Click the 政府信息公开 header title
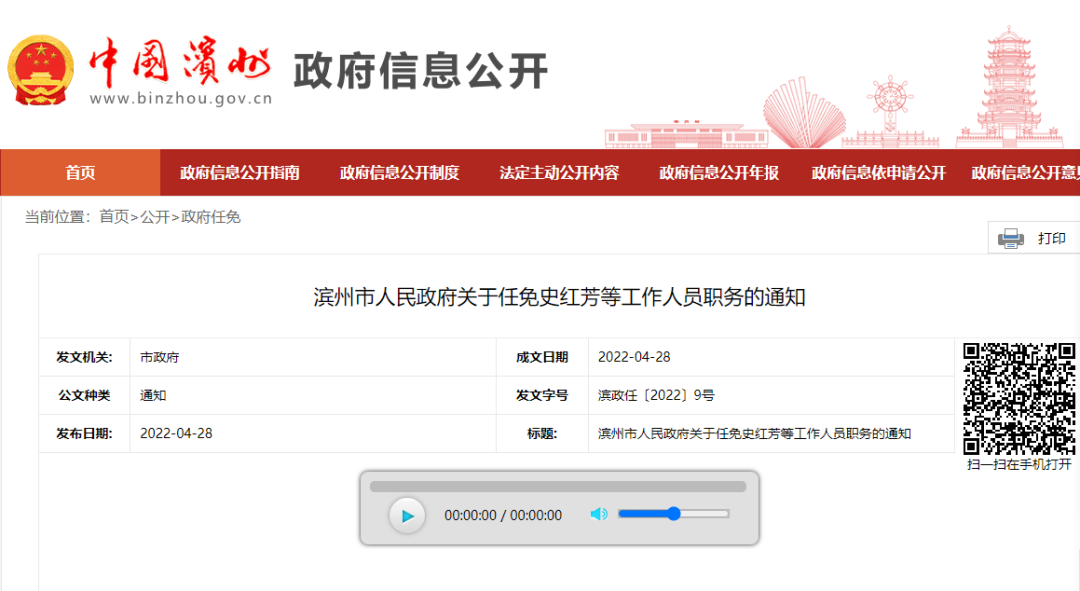 pos(421,70)
